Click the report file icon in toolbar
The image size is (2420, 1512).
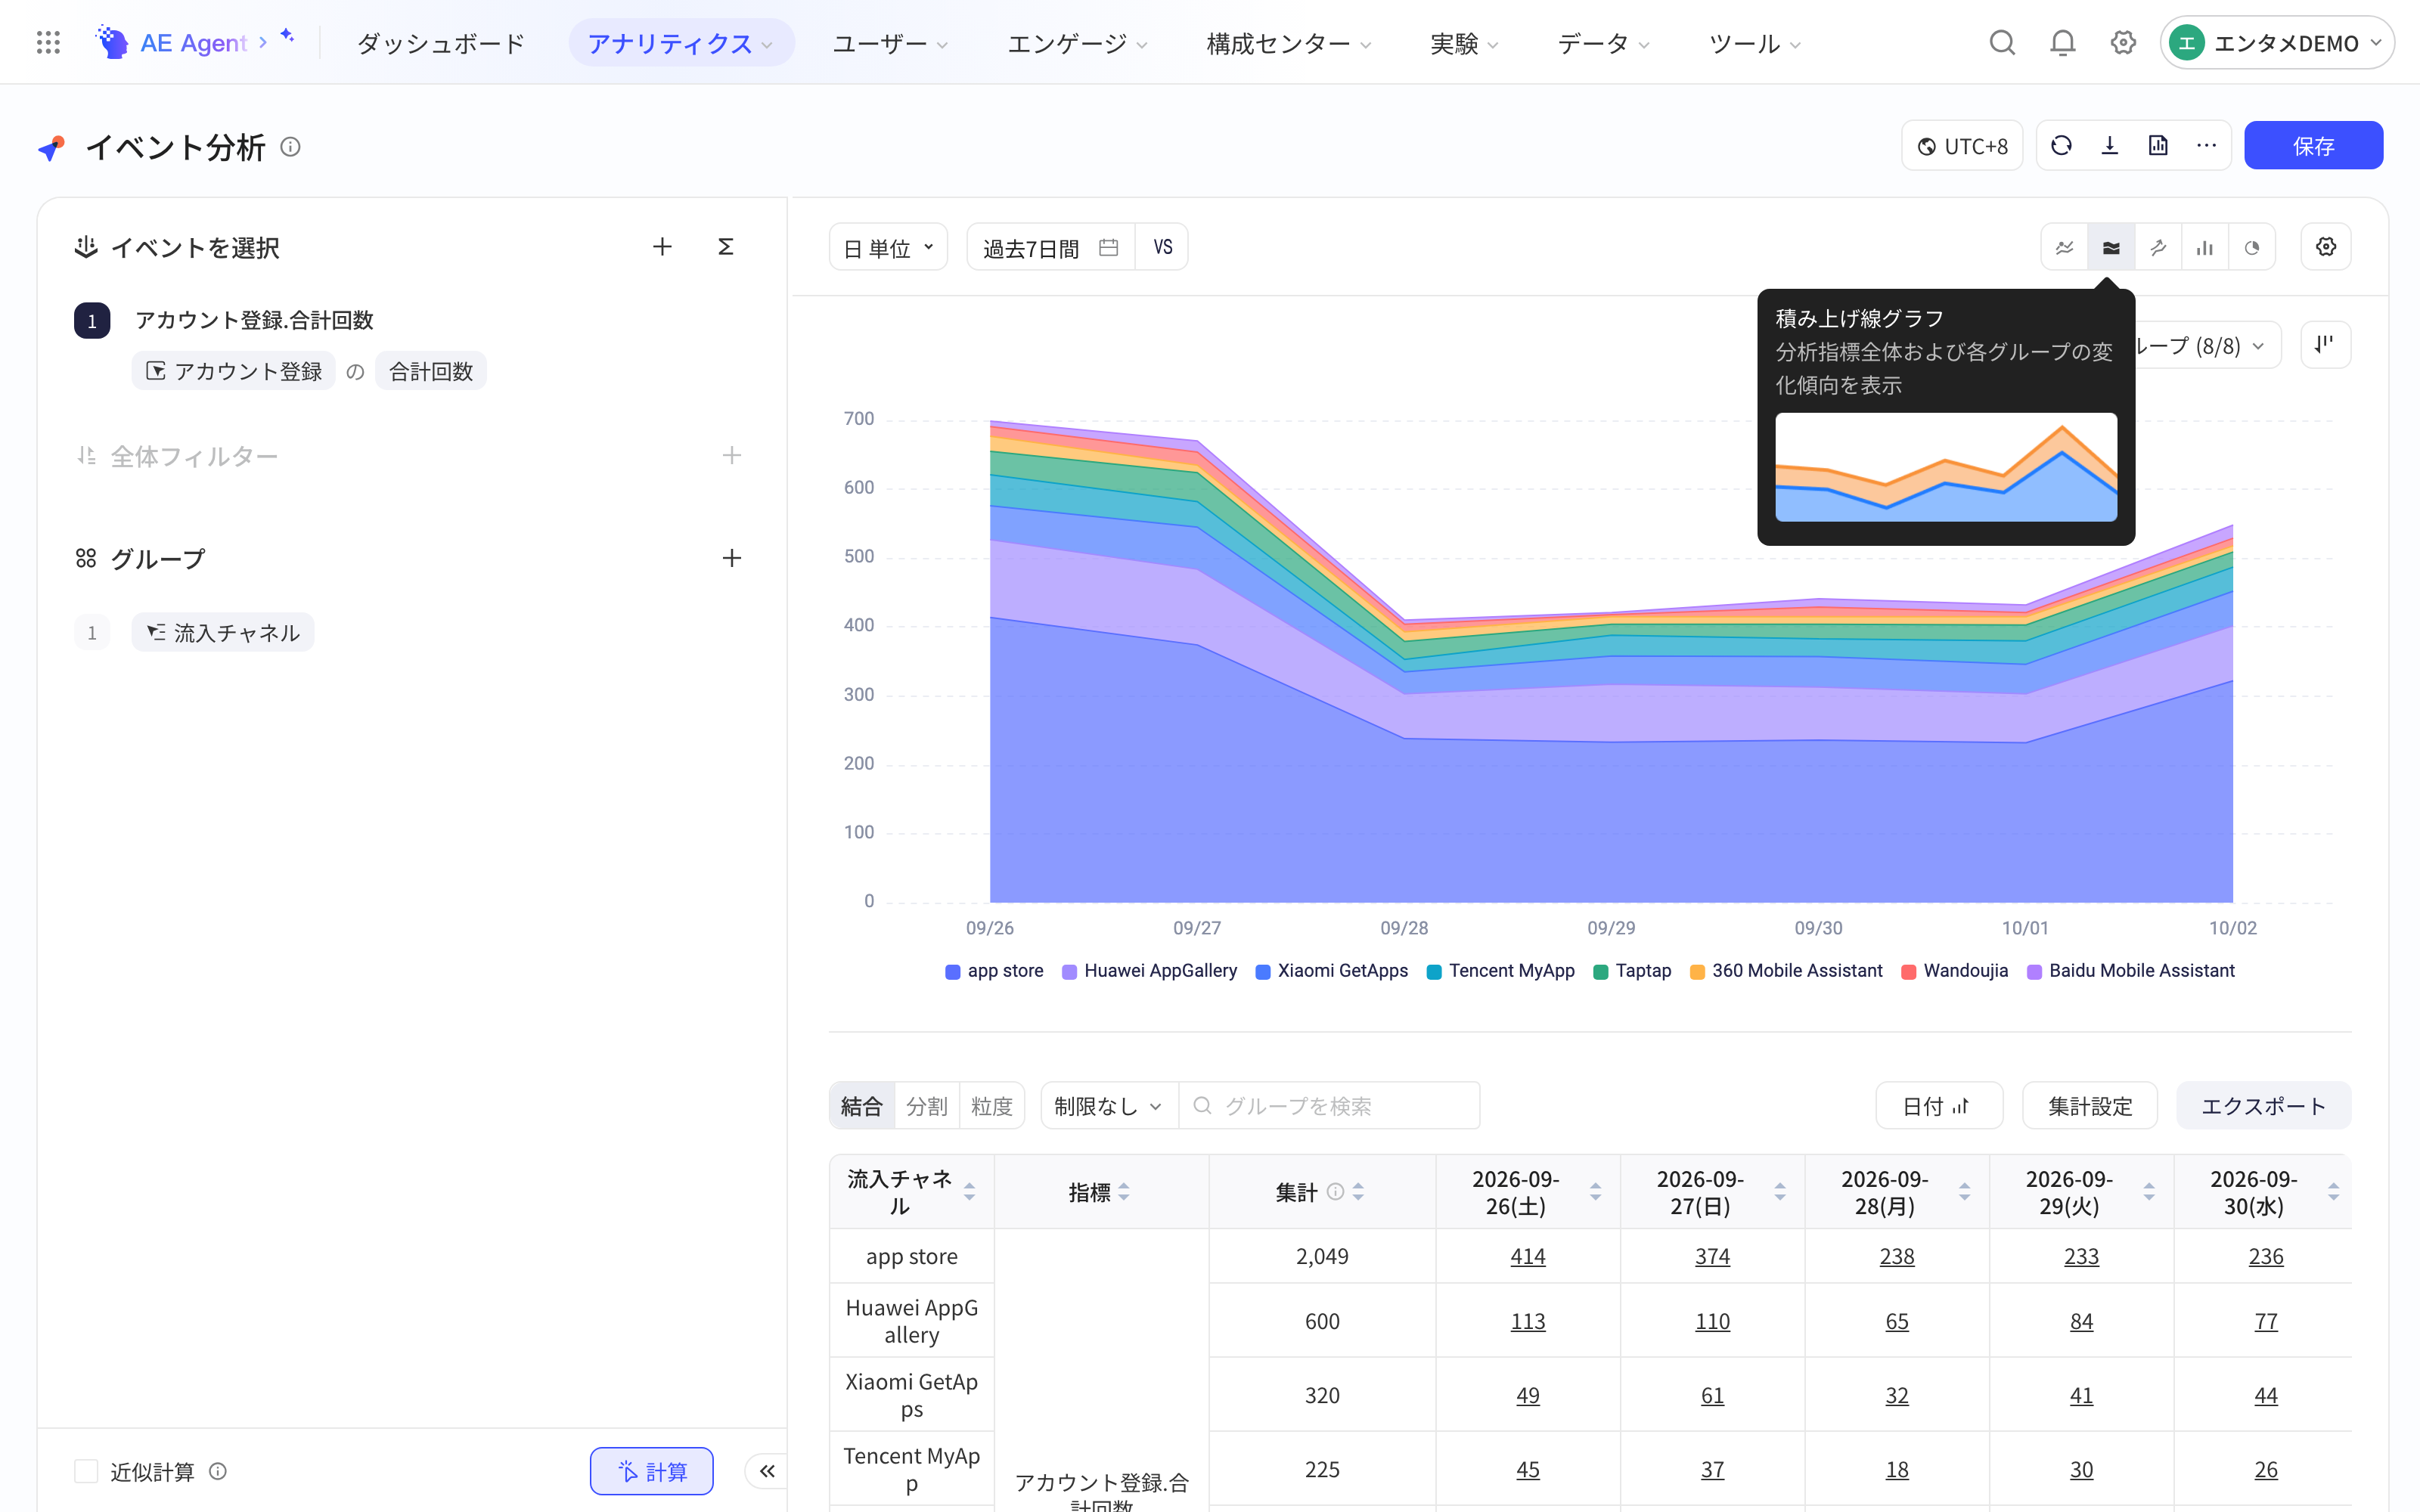[x=2158, y=145]
